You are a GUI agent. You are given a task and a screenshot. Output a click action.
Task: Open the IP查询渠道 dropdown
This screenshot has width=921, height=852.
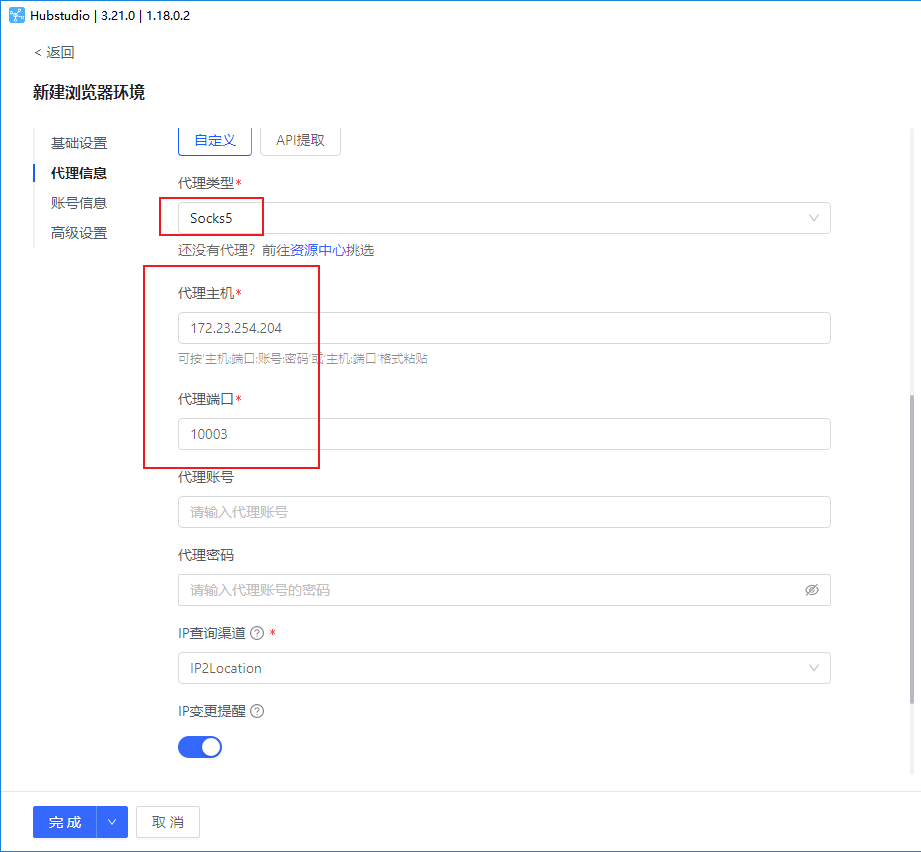click(x=500, y=668)
